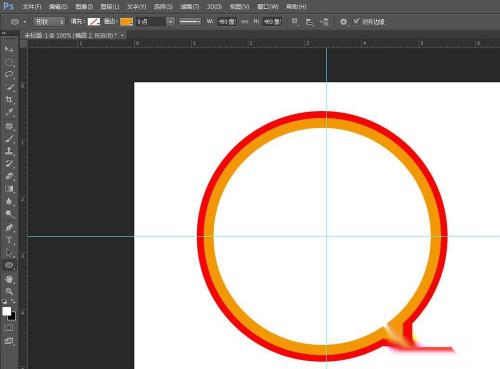
Task: Open the gear geometry options
Action: point(343,22)
